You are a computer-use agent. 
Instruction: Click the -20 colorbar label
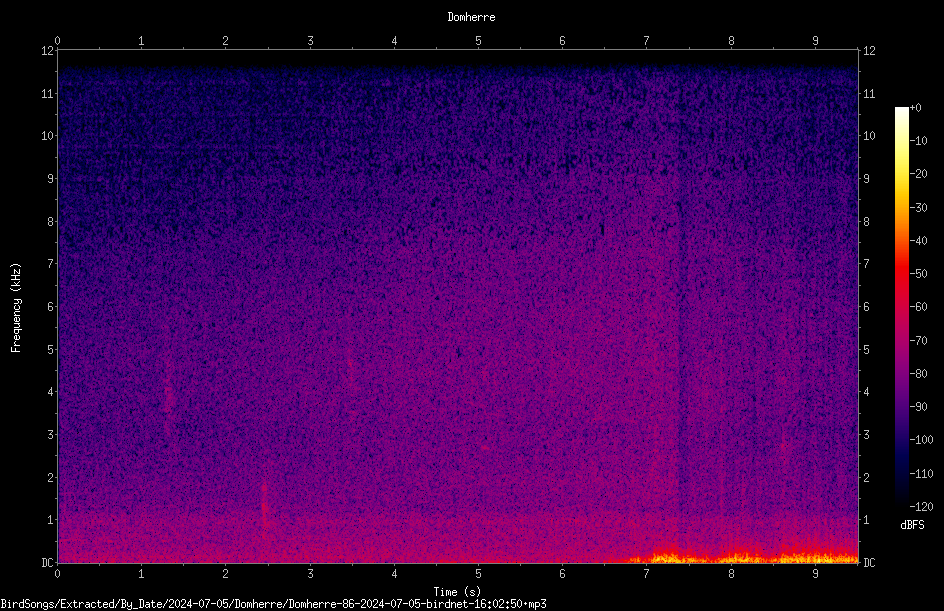(x=918, y=174)
